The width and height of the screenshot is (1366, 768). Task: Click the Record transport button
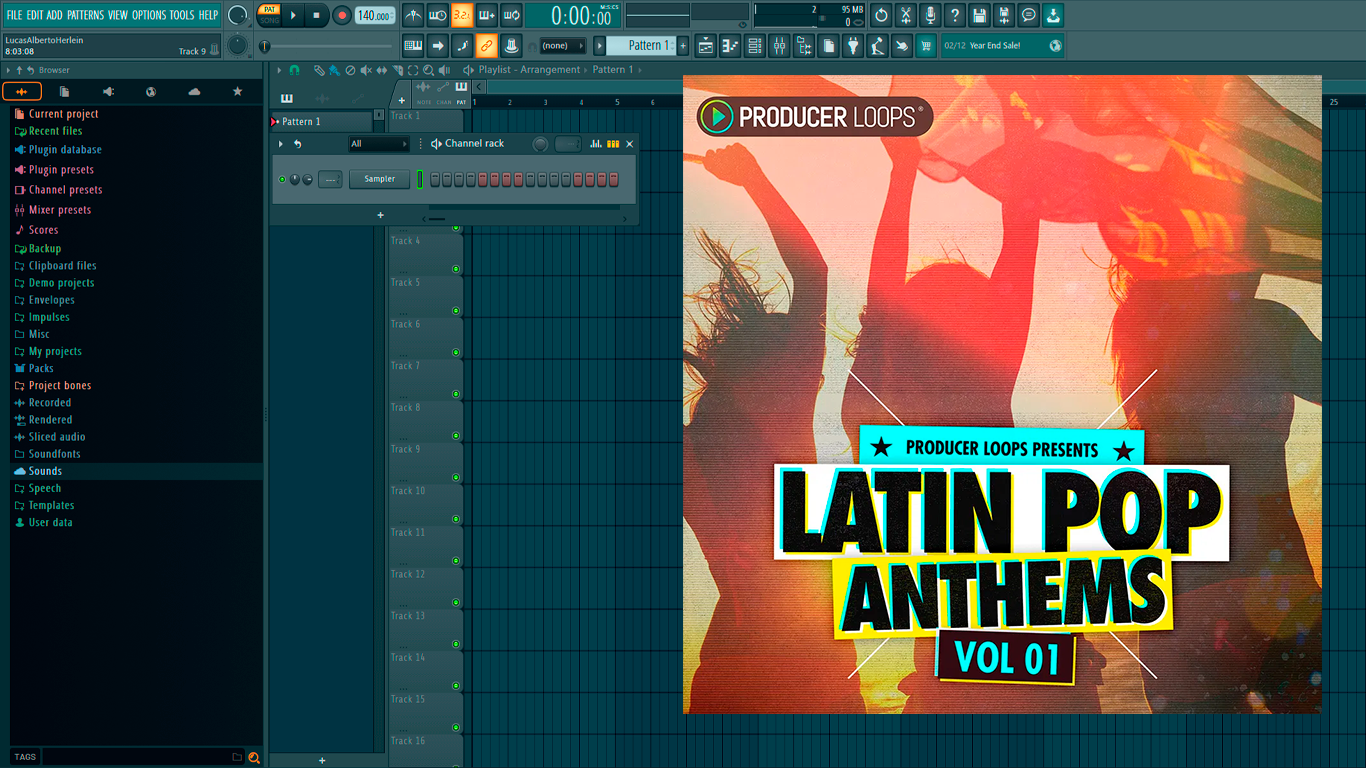point(342,15)
